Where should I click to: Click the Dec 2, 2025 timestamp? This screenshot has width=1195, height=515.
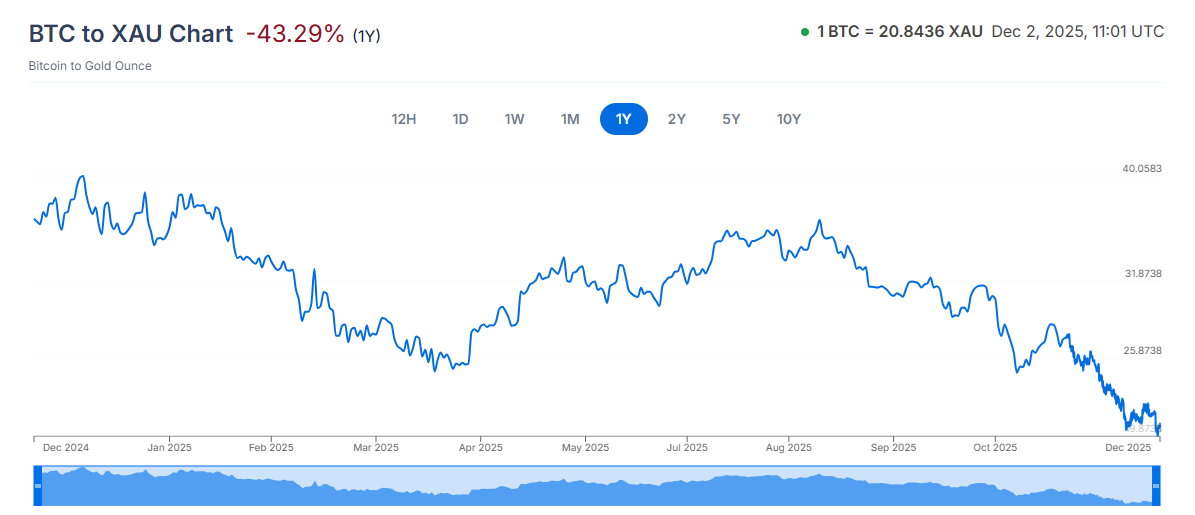[1077, 32]
